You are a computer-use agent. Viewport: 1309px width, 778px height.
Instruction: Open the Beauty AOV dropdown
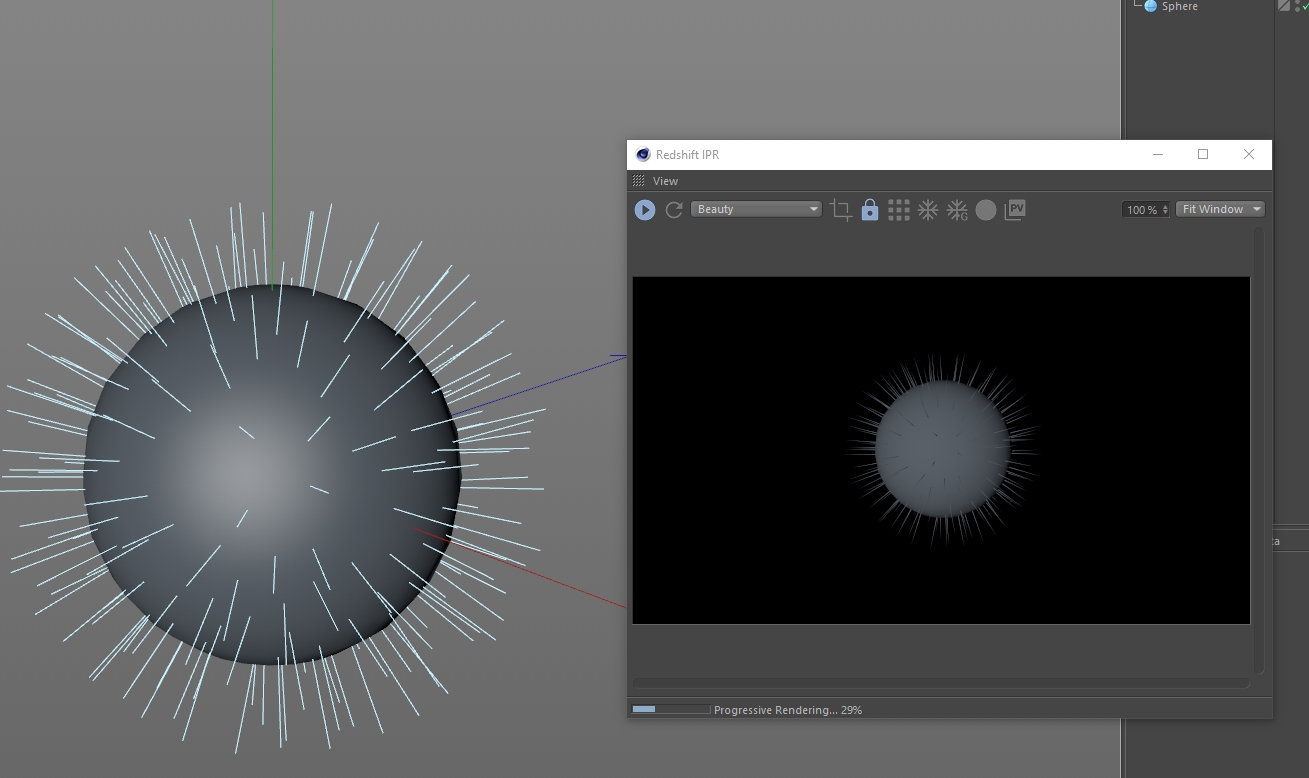[756, 209]
